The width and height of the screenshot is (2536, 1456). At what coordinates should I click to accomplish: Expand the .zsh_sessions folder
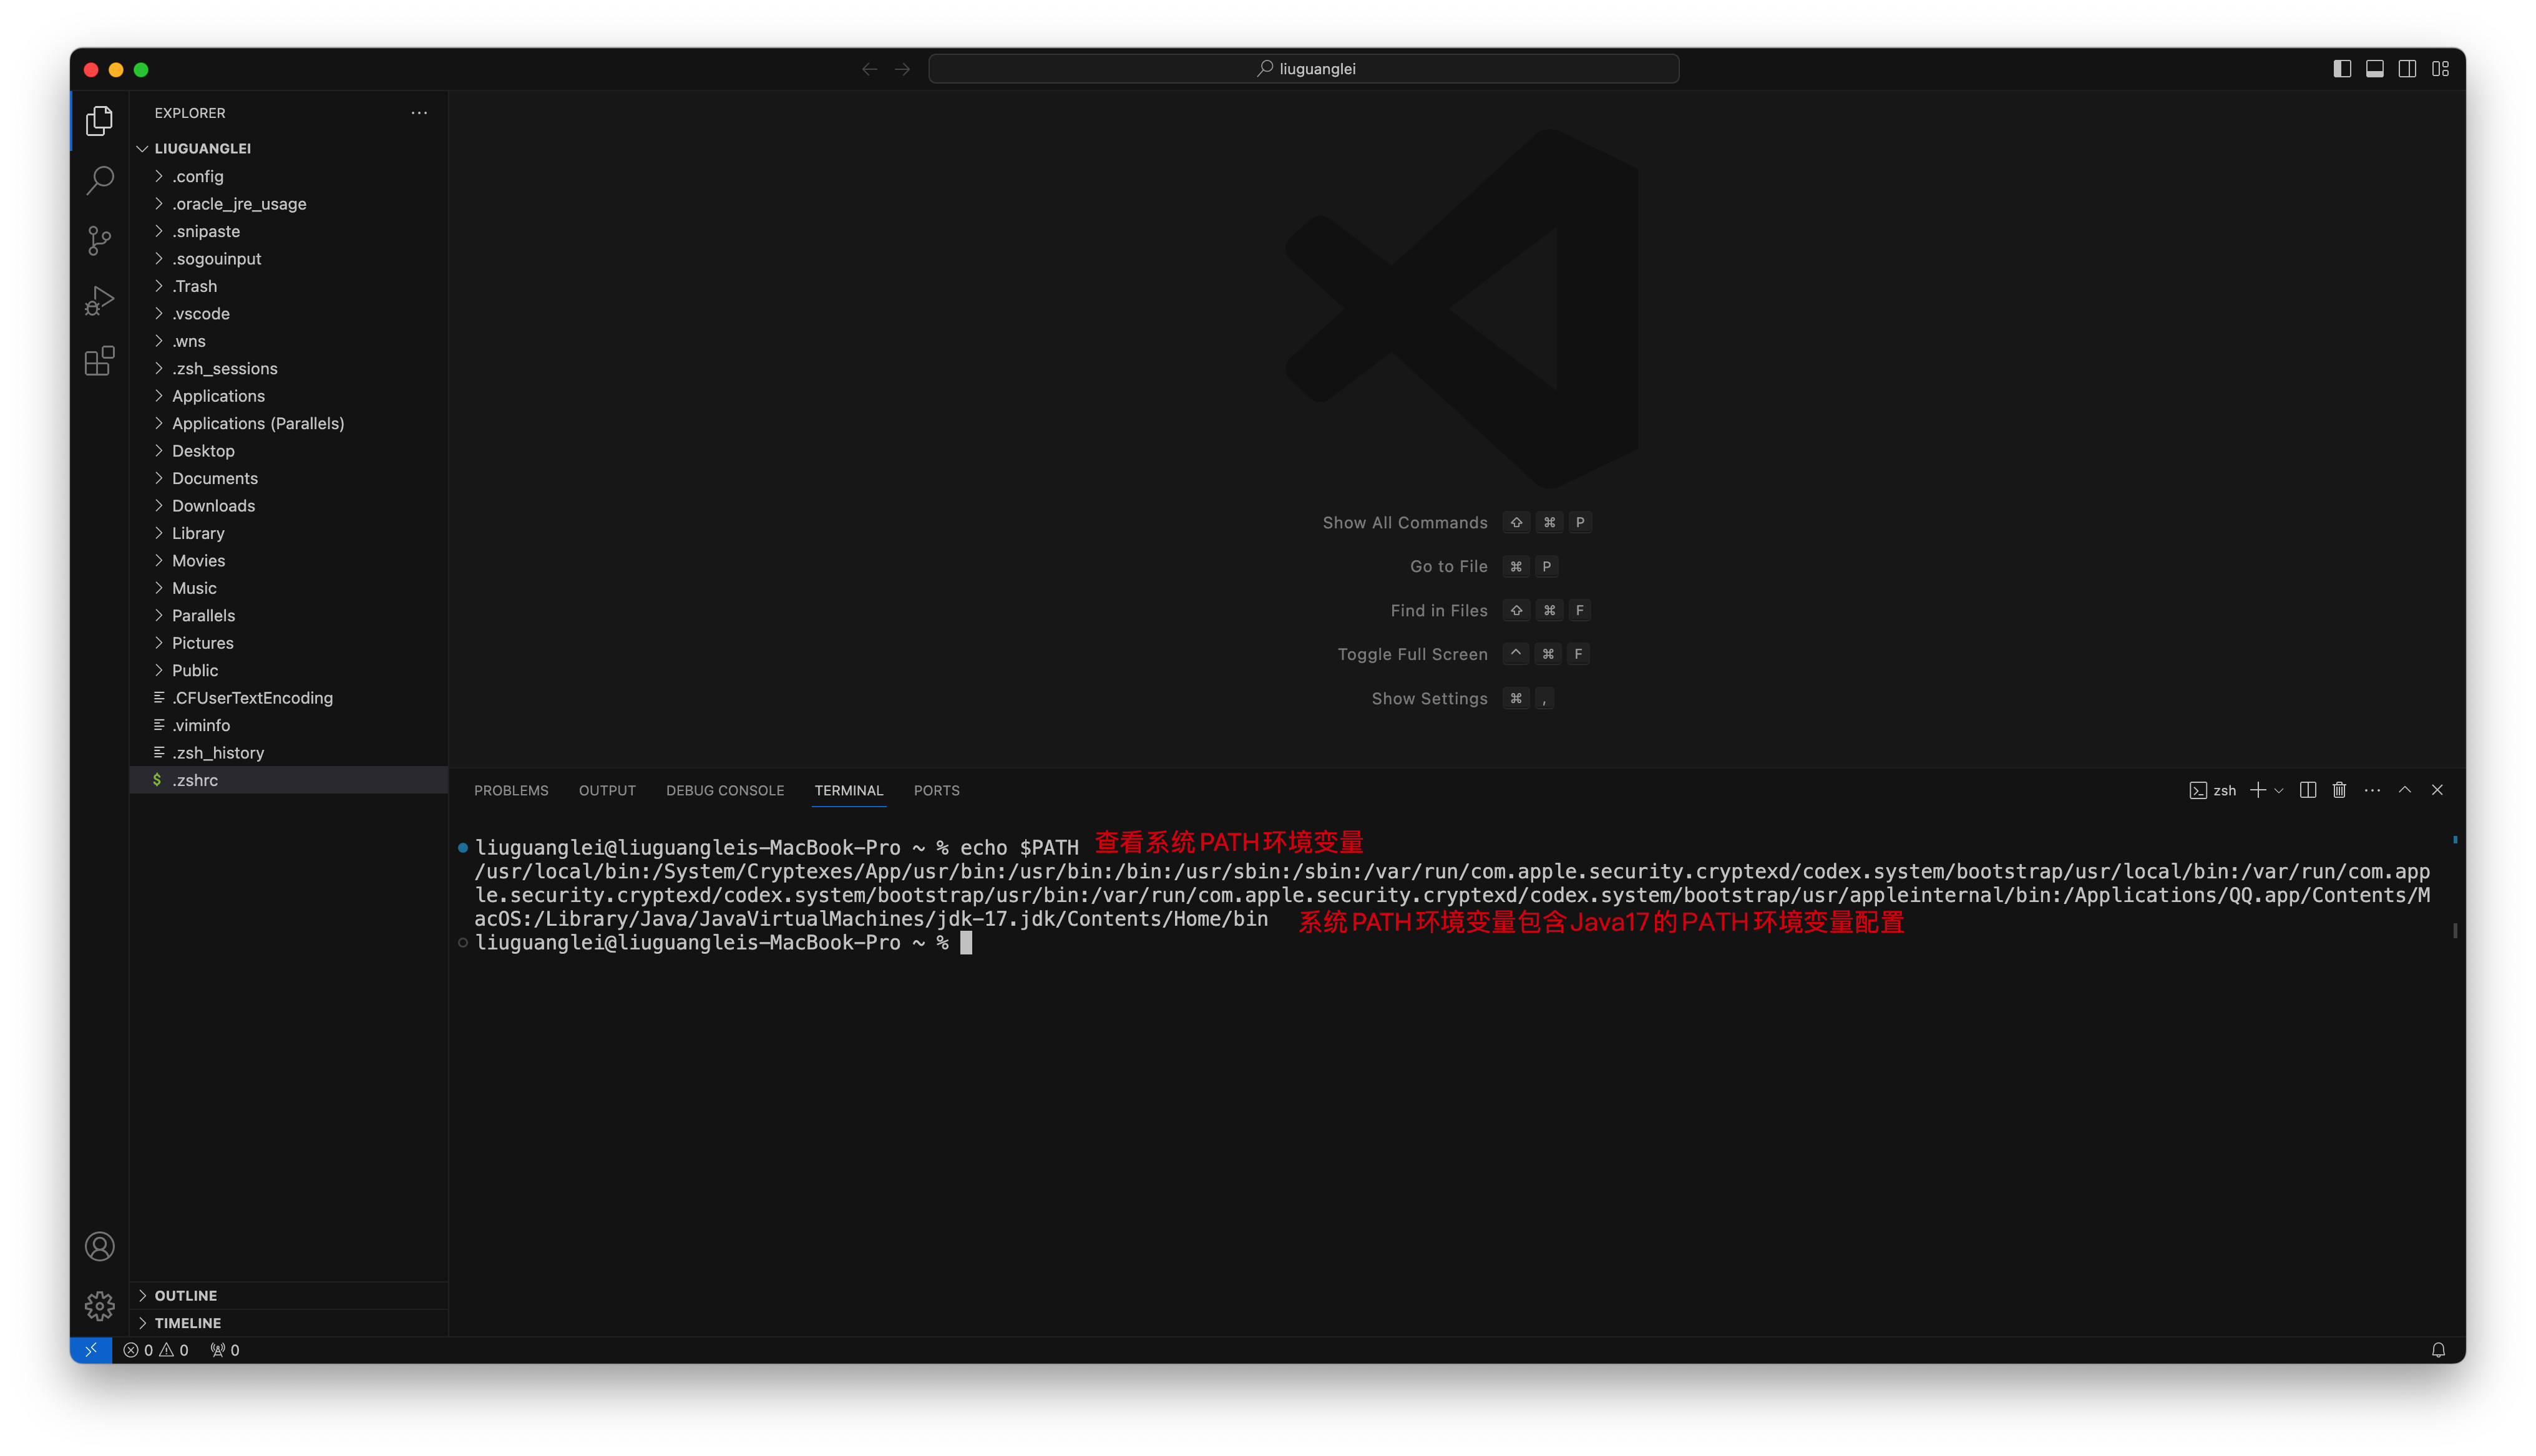pos(289,369)
